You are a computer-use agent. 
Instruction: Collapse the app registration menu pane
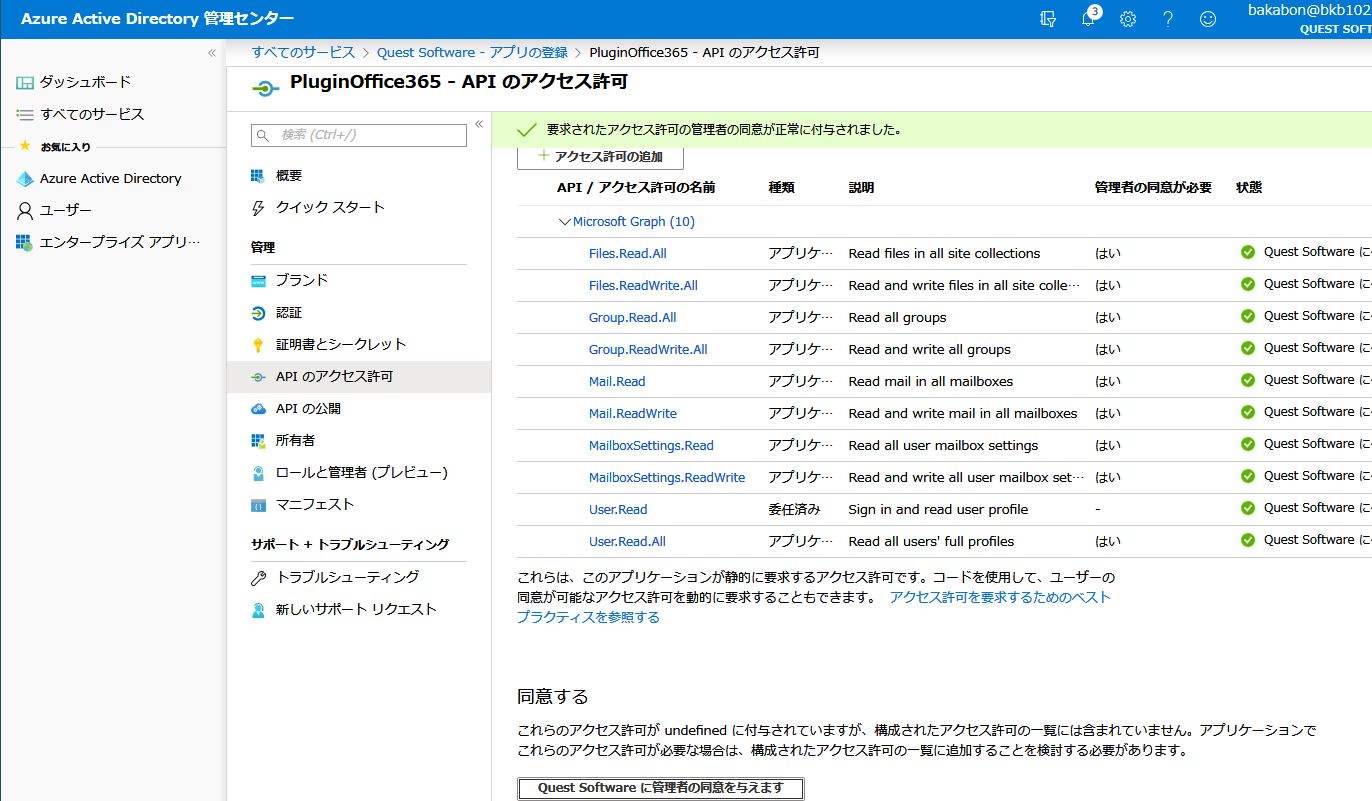click(478, 124)
